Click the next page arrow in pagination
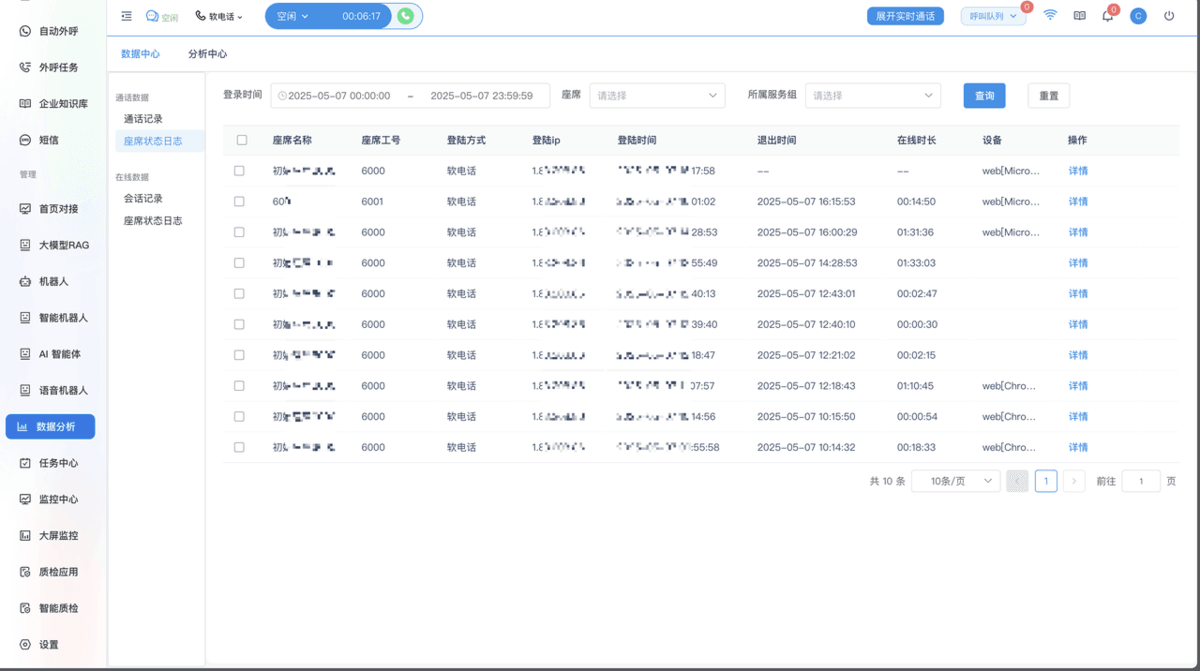This screenshot has width=1200, height=671. pyautogui.click(x=1074, y=481)
